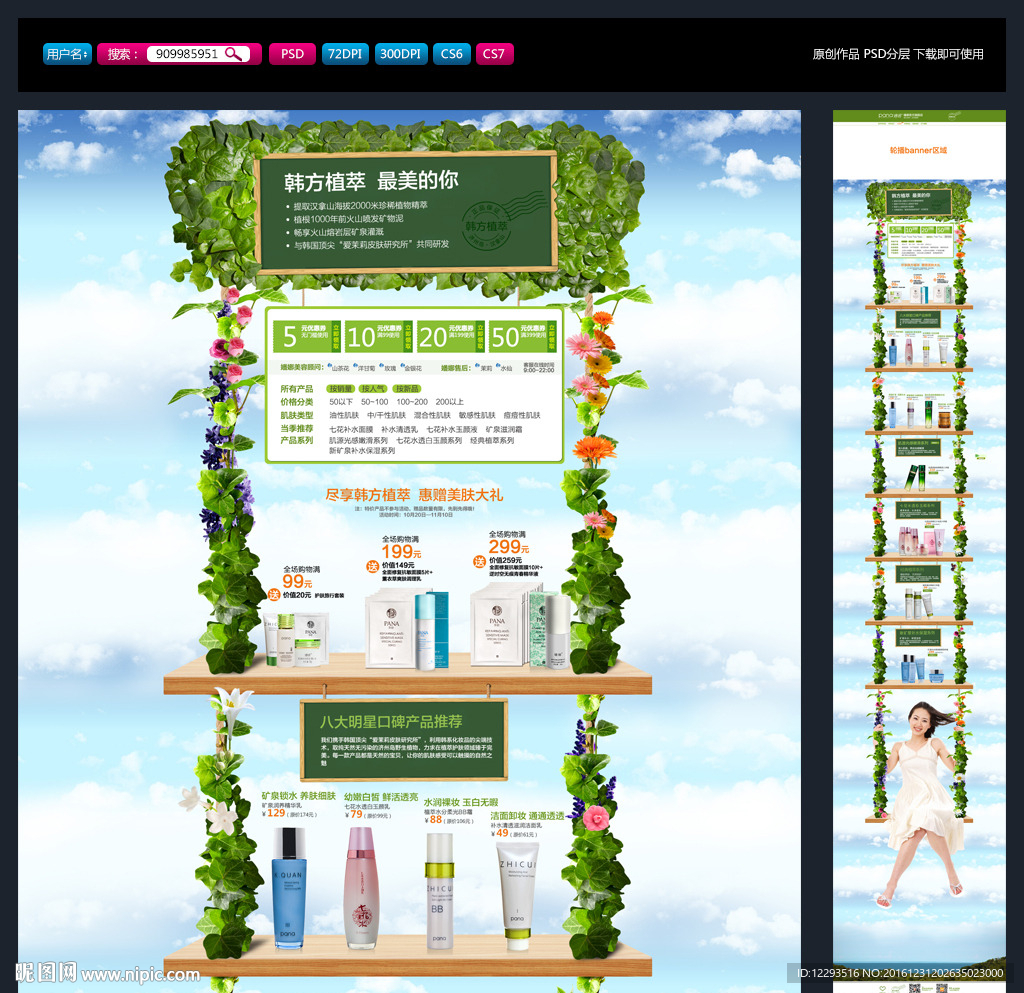Contact beauty advisor 玫瑰
Image resolution: width=1024 pixels, height=993 pixels.
pyautogui.click(x=388, y=368)
